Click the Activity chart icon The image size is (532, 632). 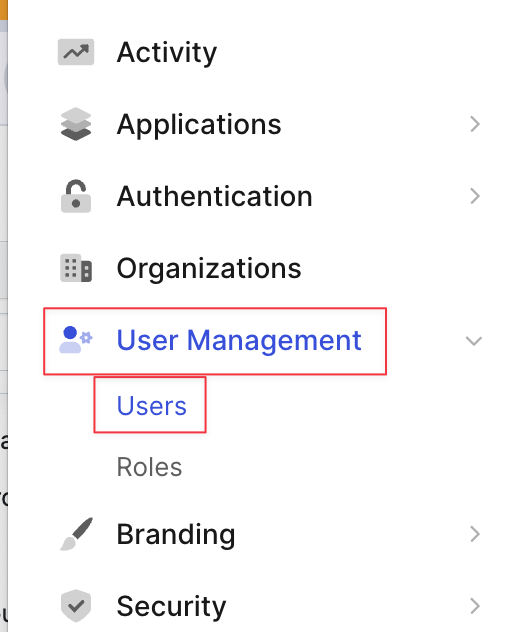[x=76, y=52]
